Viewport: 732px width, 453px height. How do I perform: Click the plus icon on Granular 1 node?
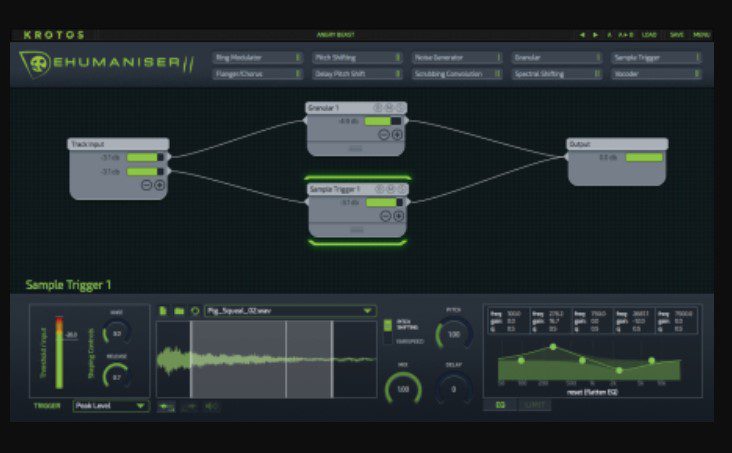397,135
